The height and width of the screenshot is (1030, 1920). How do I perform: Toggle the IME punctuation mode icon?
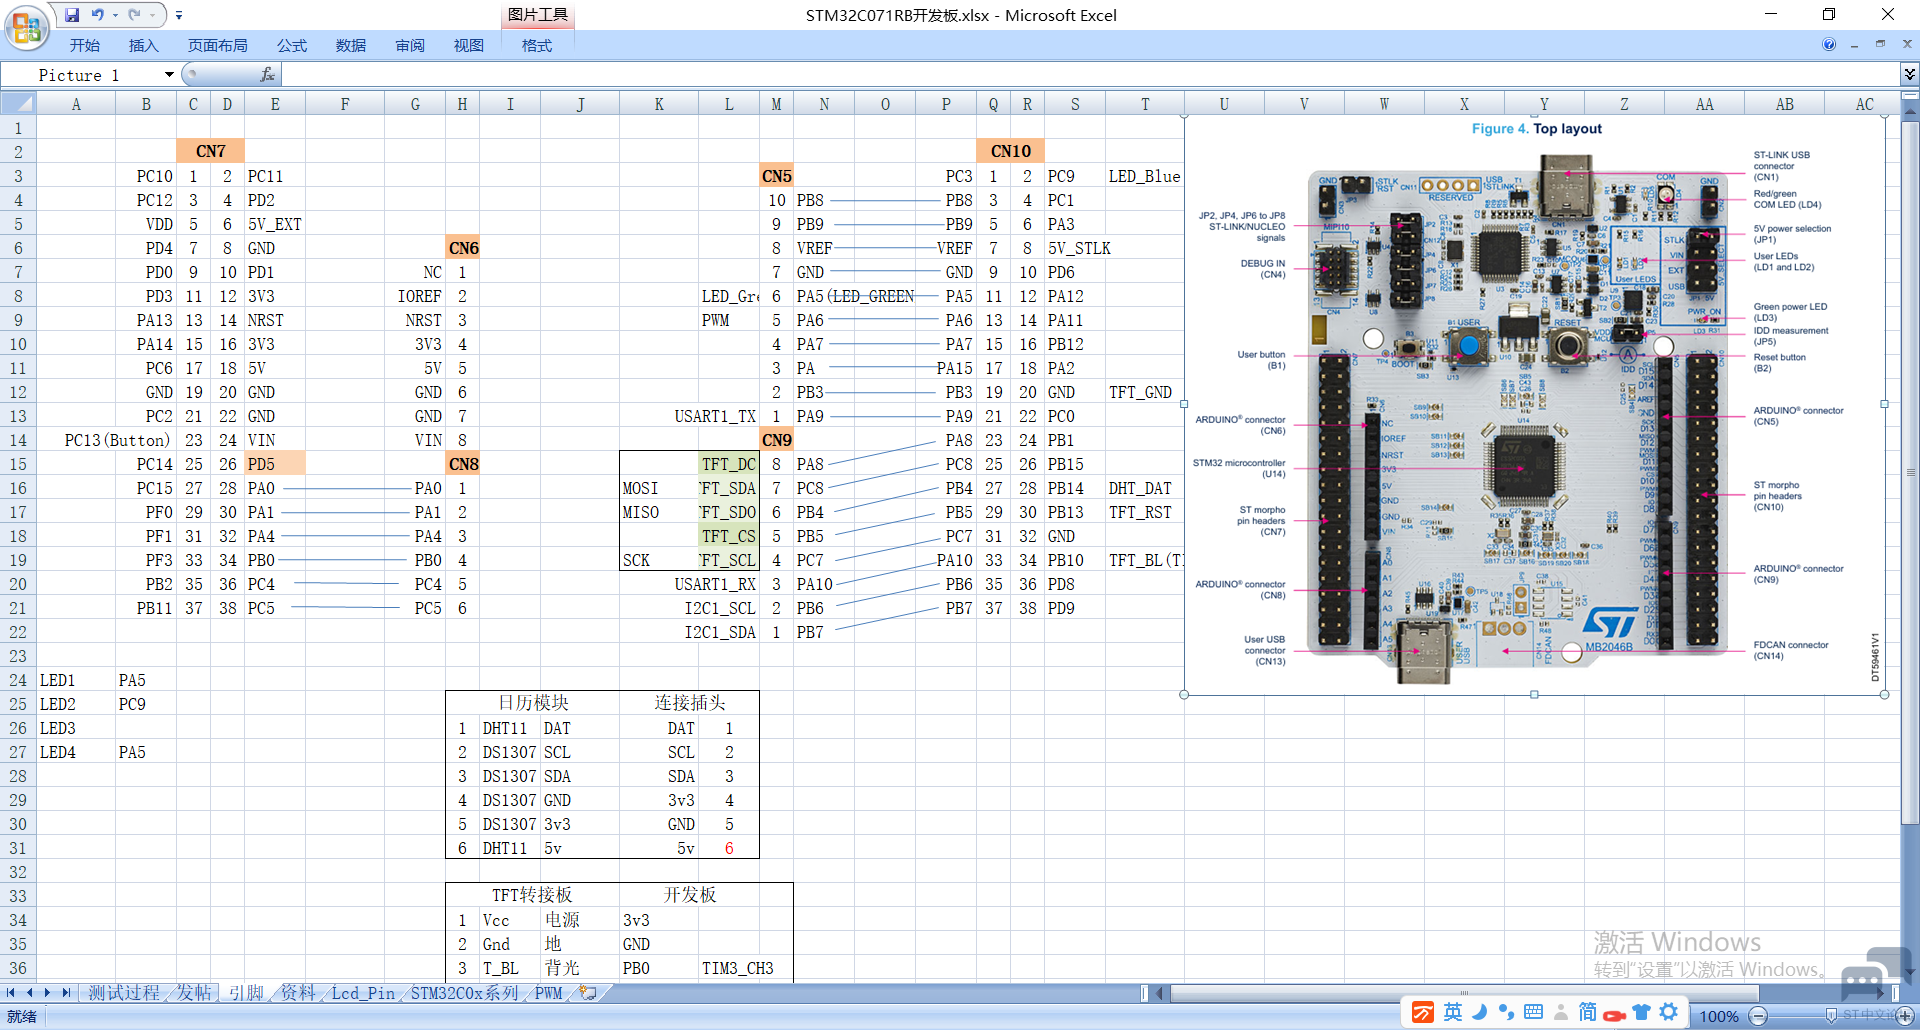click(1506, 1013)
